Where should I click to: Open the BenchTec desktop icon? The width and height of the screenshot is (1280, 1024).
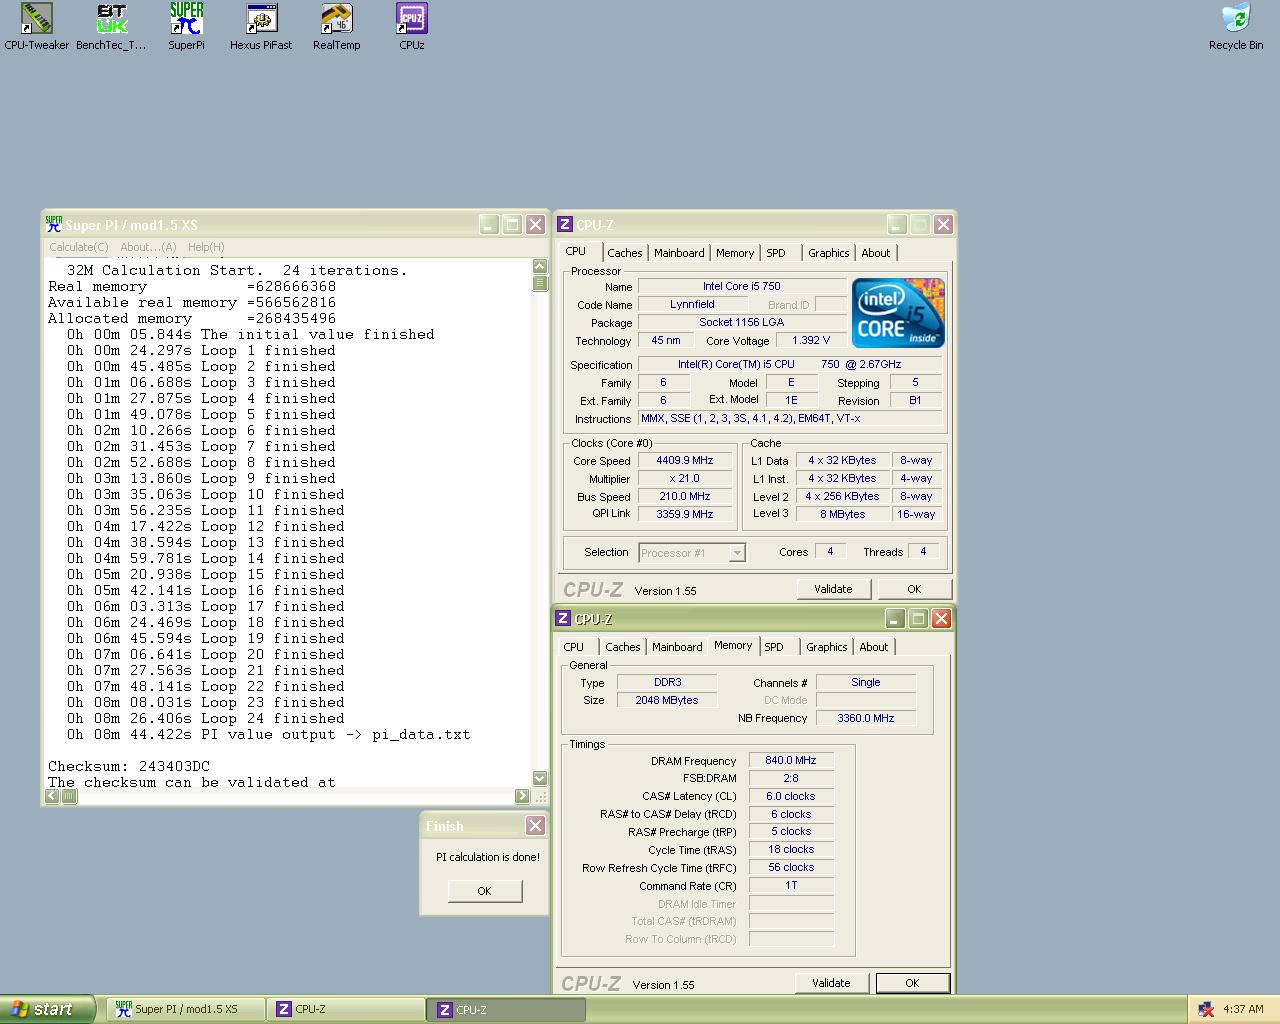(111, 20)
